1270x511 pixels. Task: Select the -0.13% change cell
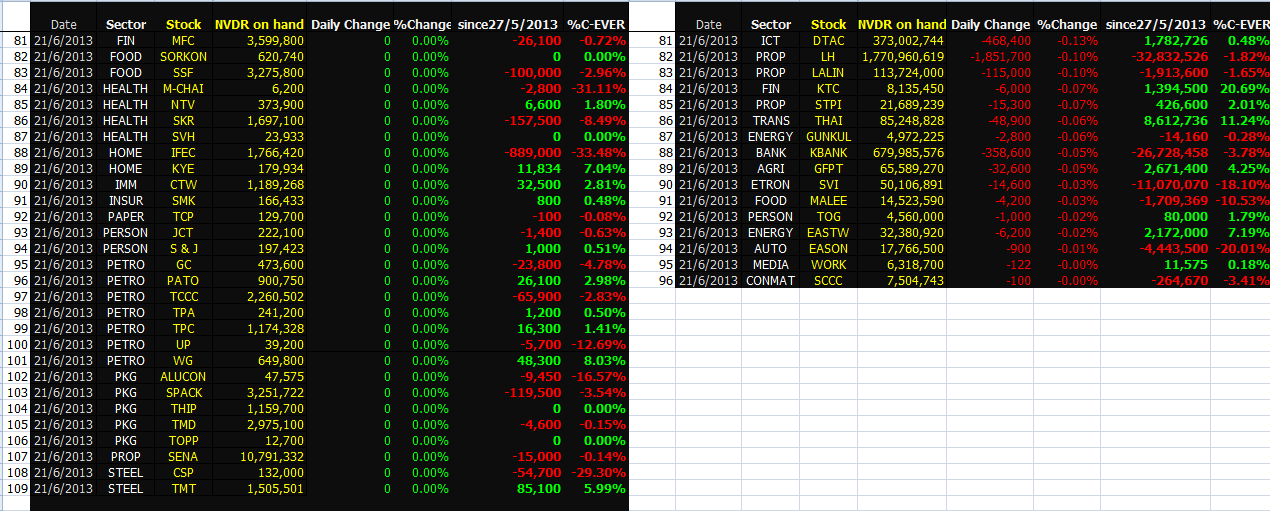(x=1067, y=41)
